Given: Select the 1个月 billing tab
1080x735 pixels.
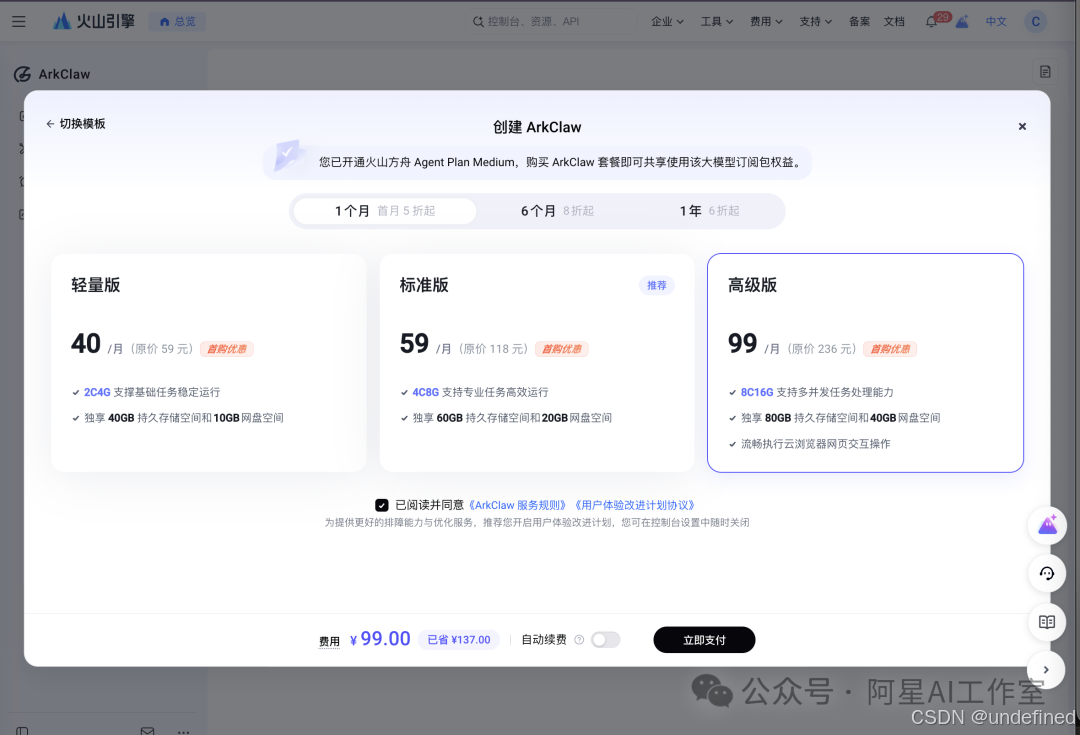Looking at the screenshot, I should [x=385, y=211].
